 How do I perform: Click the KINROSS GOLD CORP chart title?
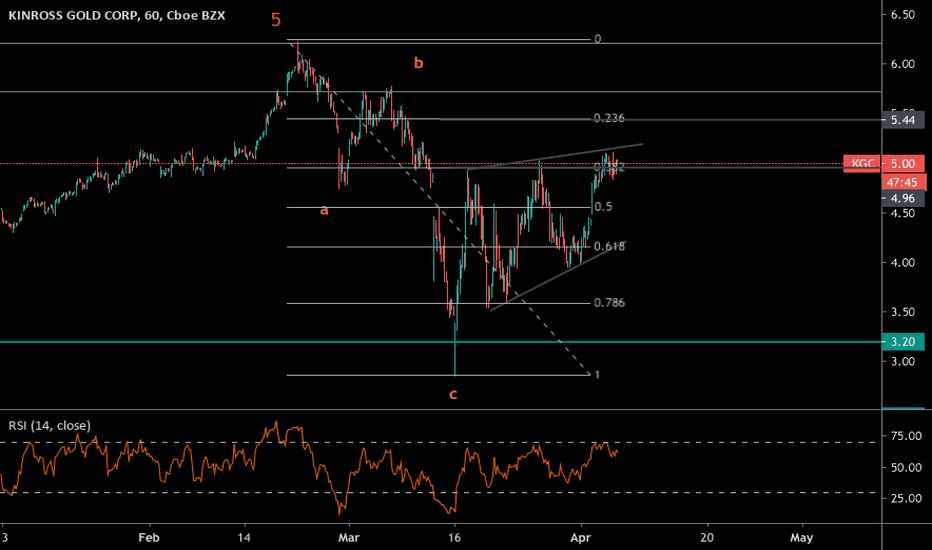pyautogui.click(x=116, y=15)
